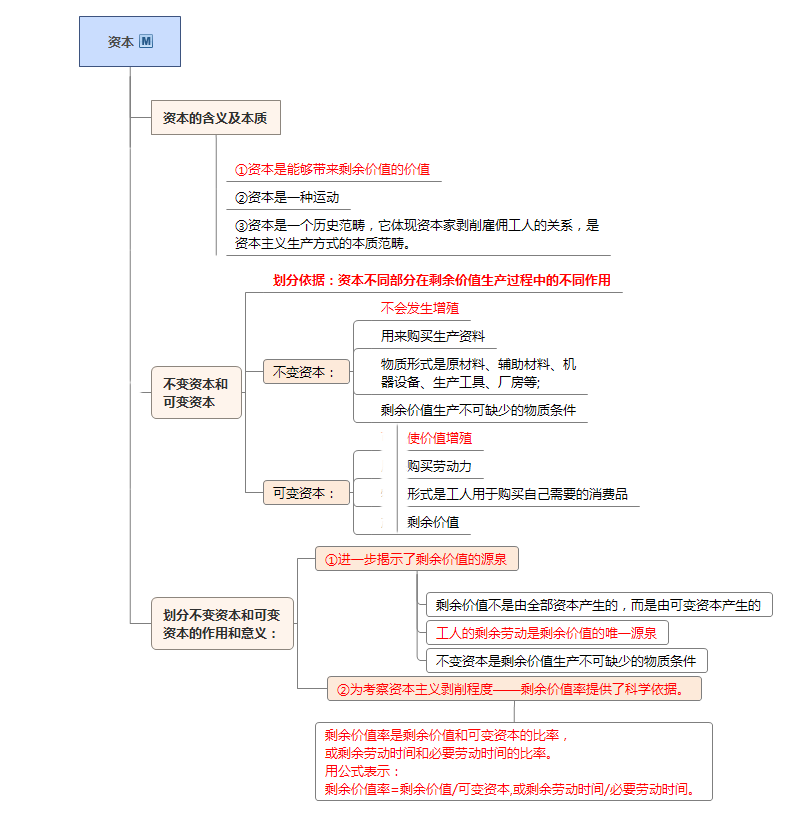Click the red subtopic ①资本是能够带来剩余价值的价值
This screenshot has width=789, height=817.
[332, 170]
